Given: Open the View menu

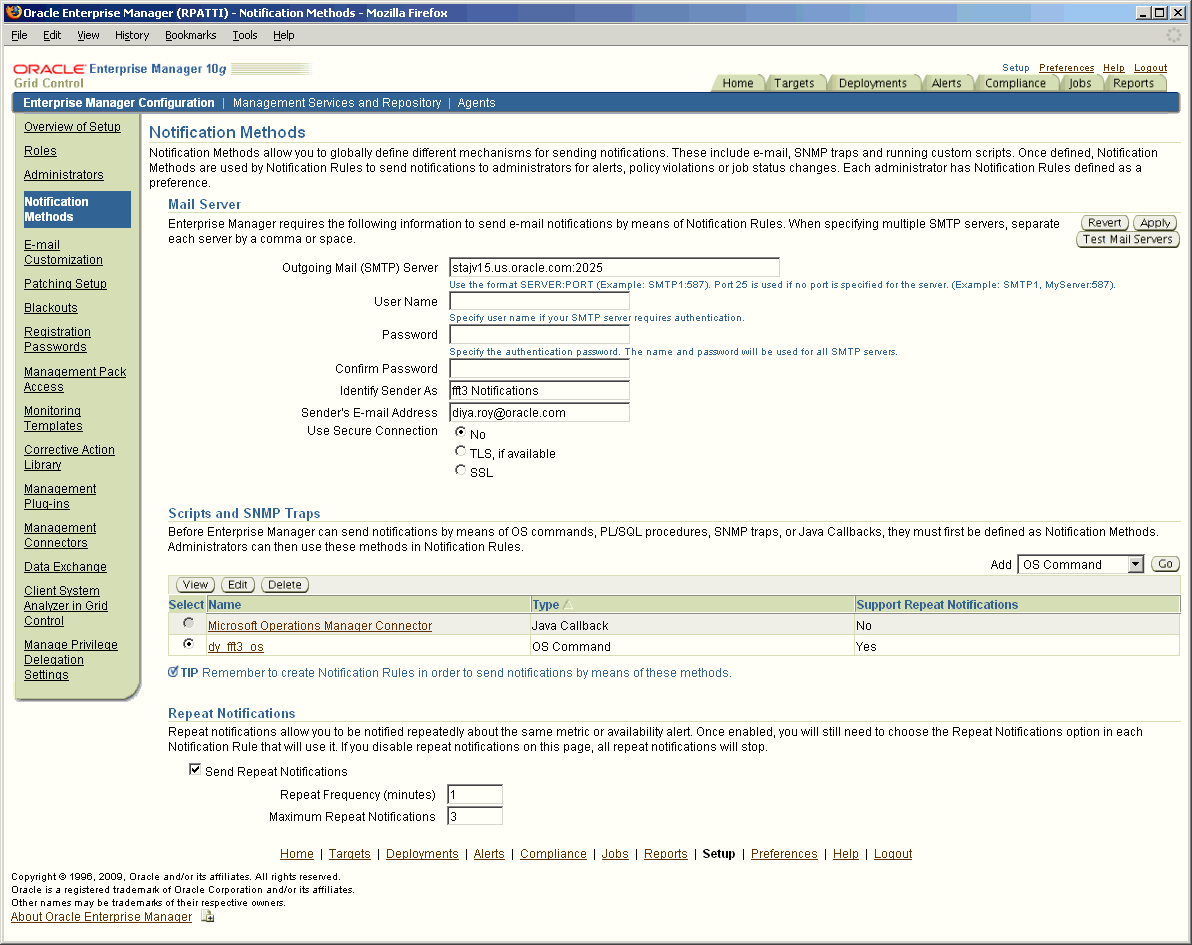Looking at the screenshot, I should click(x=88, y=35).
